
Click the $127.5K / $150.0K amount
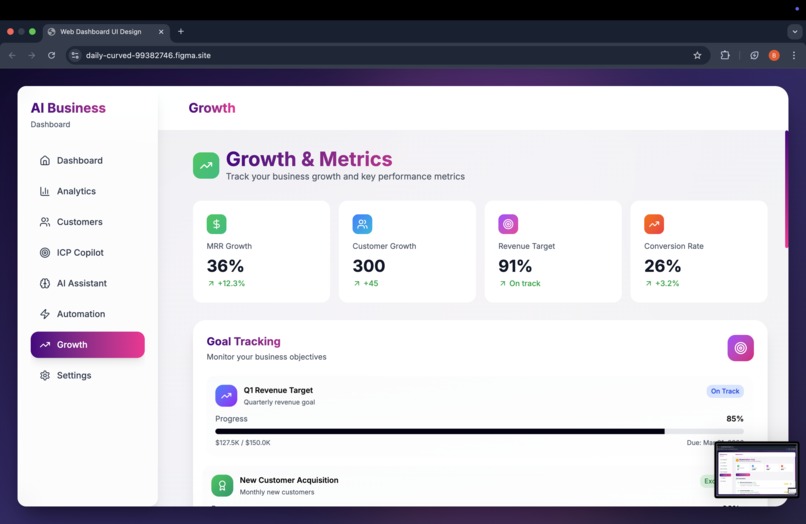click(x=243, y=443)
